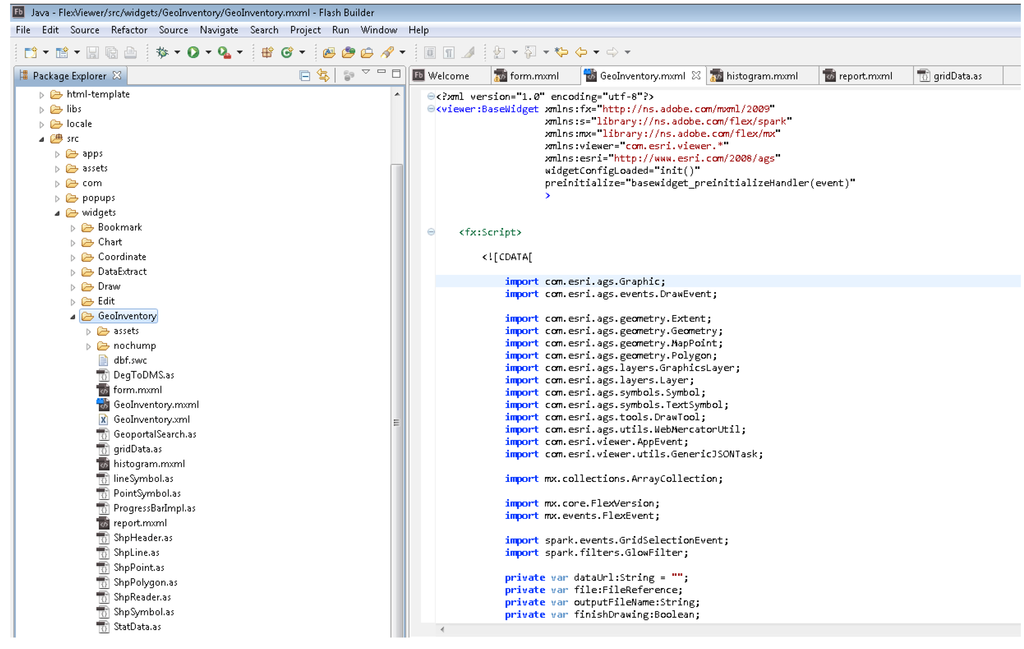Expand the Bookmark widget folder
This screenshot has height=649, width=1024.
(72, 228)
